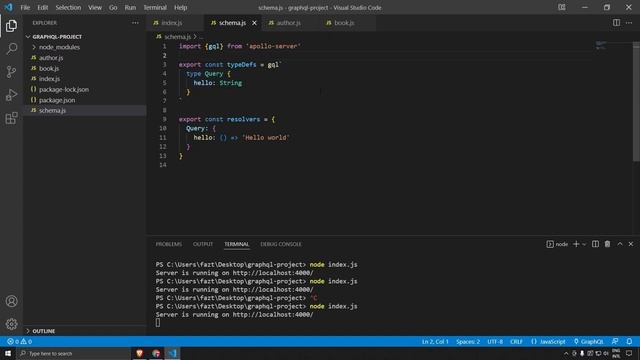Open the Go menu

[113, 7]
